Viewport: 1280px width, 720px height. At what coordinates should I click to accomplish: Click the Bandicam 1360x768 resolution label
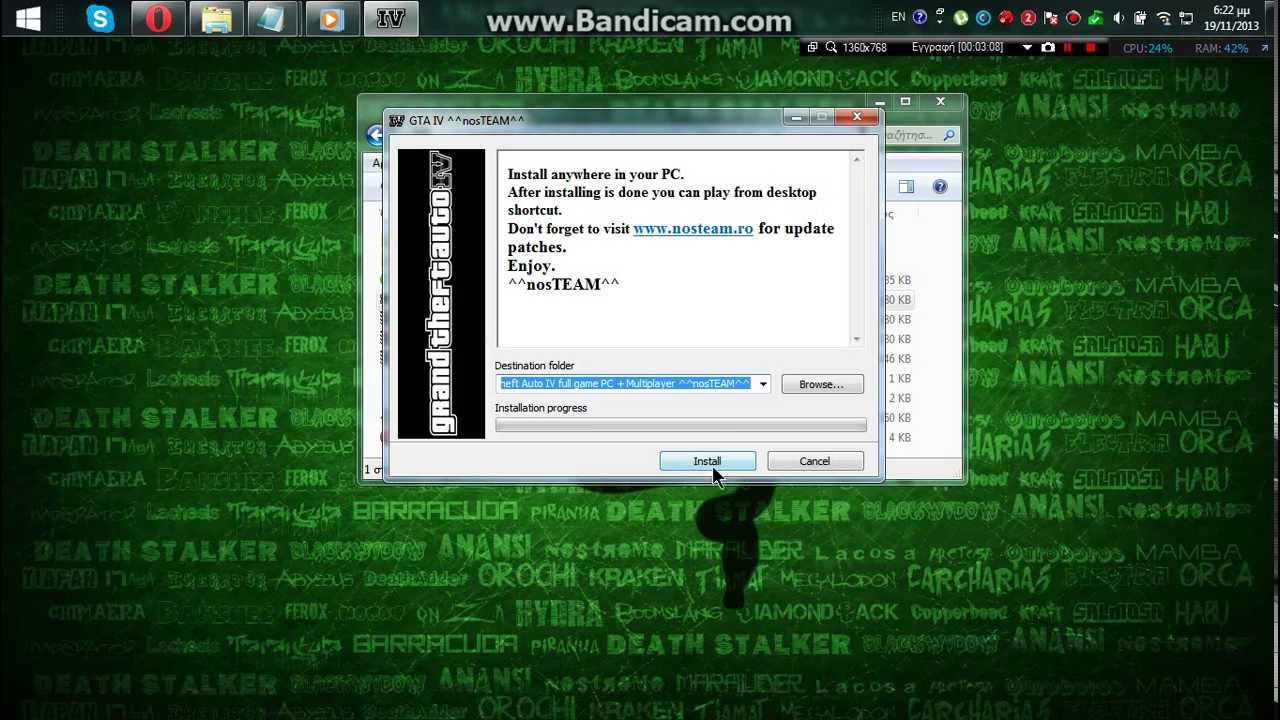865,48
